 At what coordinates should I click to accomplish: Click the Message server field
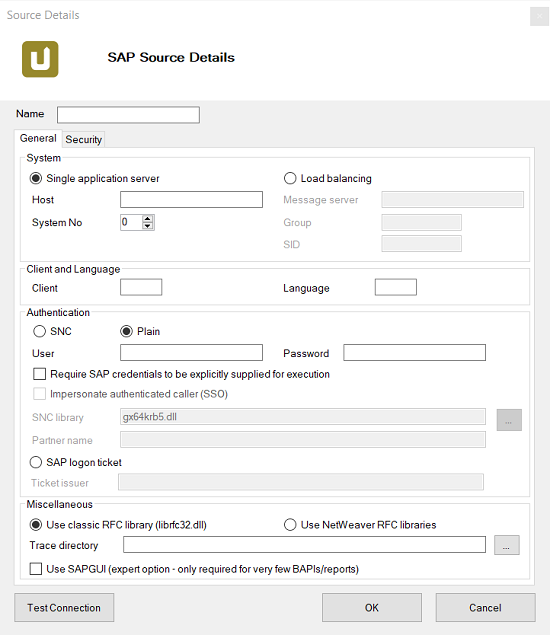pos(452,200)
